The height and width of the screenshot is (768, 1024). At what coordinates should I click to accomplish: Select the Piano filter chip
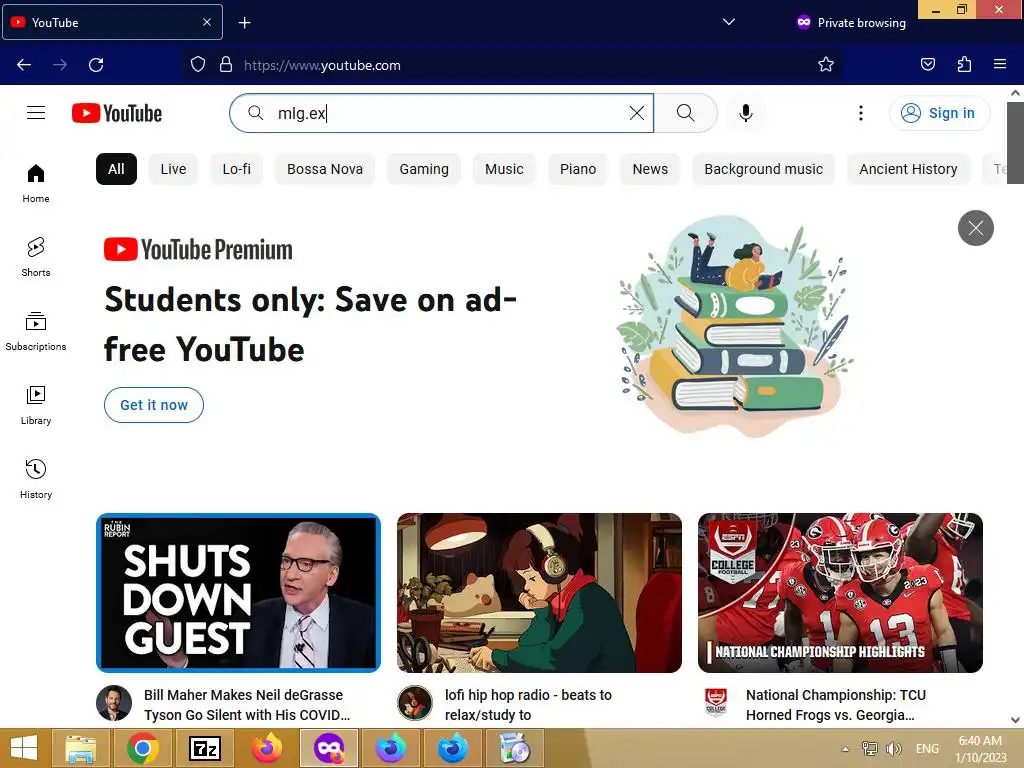pyautogui.click(x=578, y=169)
